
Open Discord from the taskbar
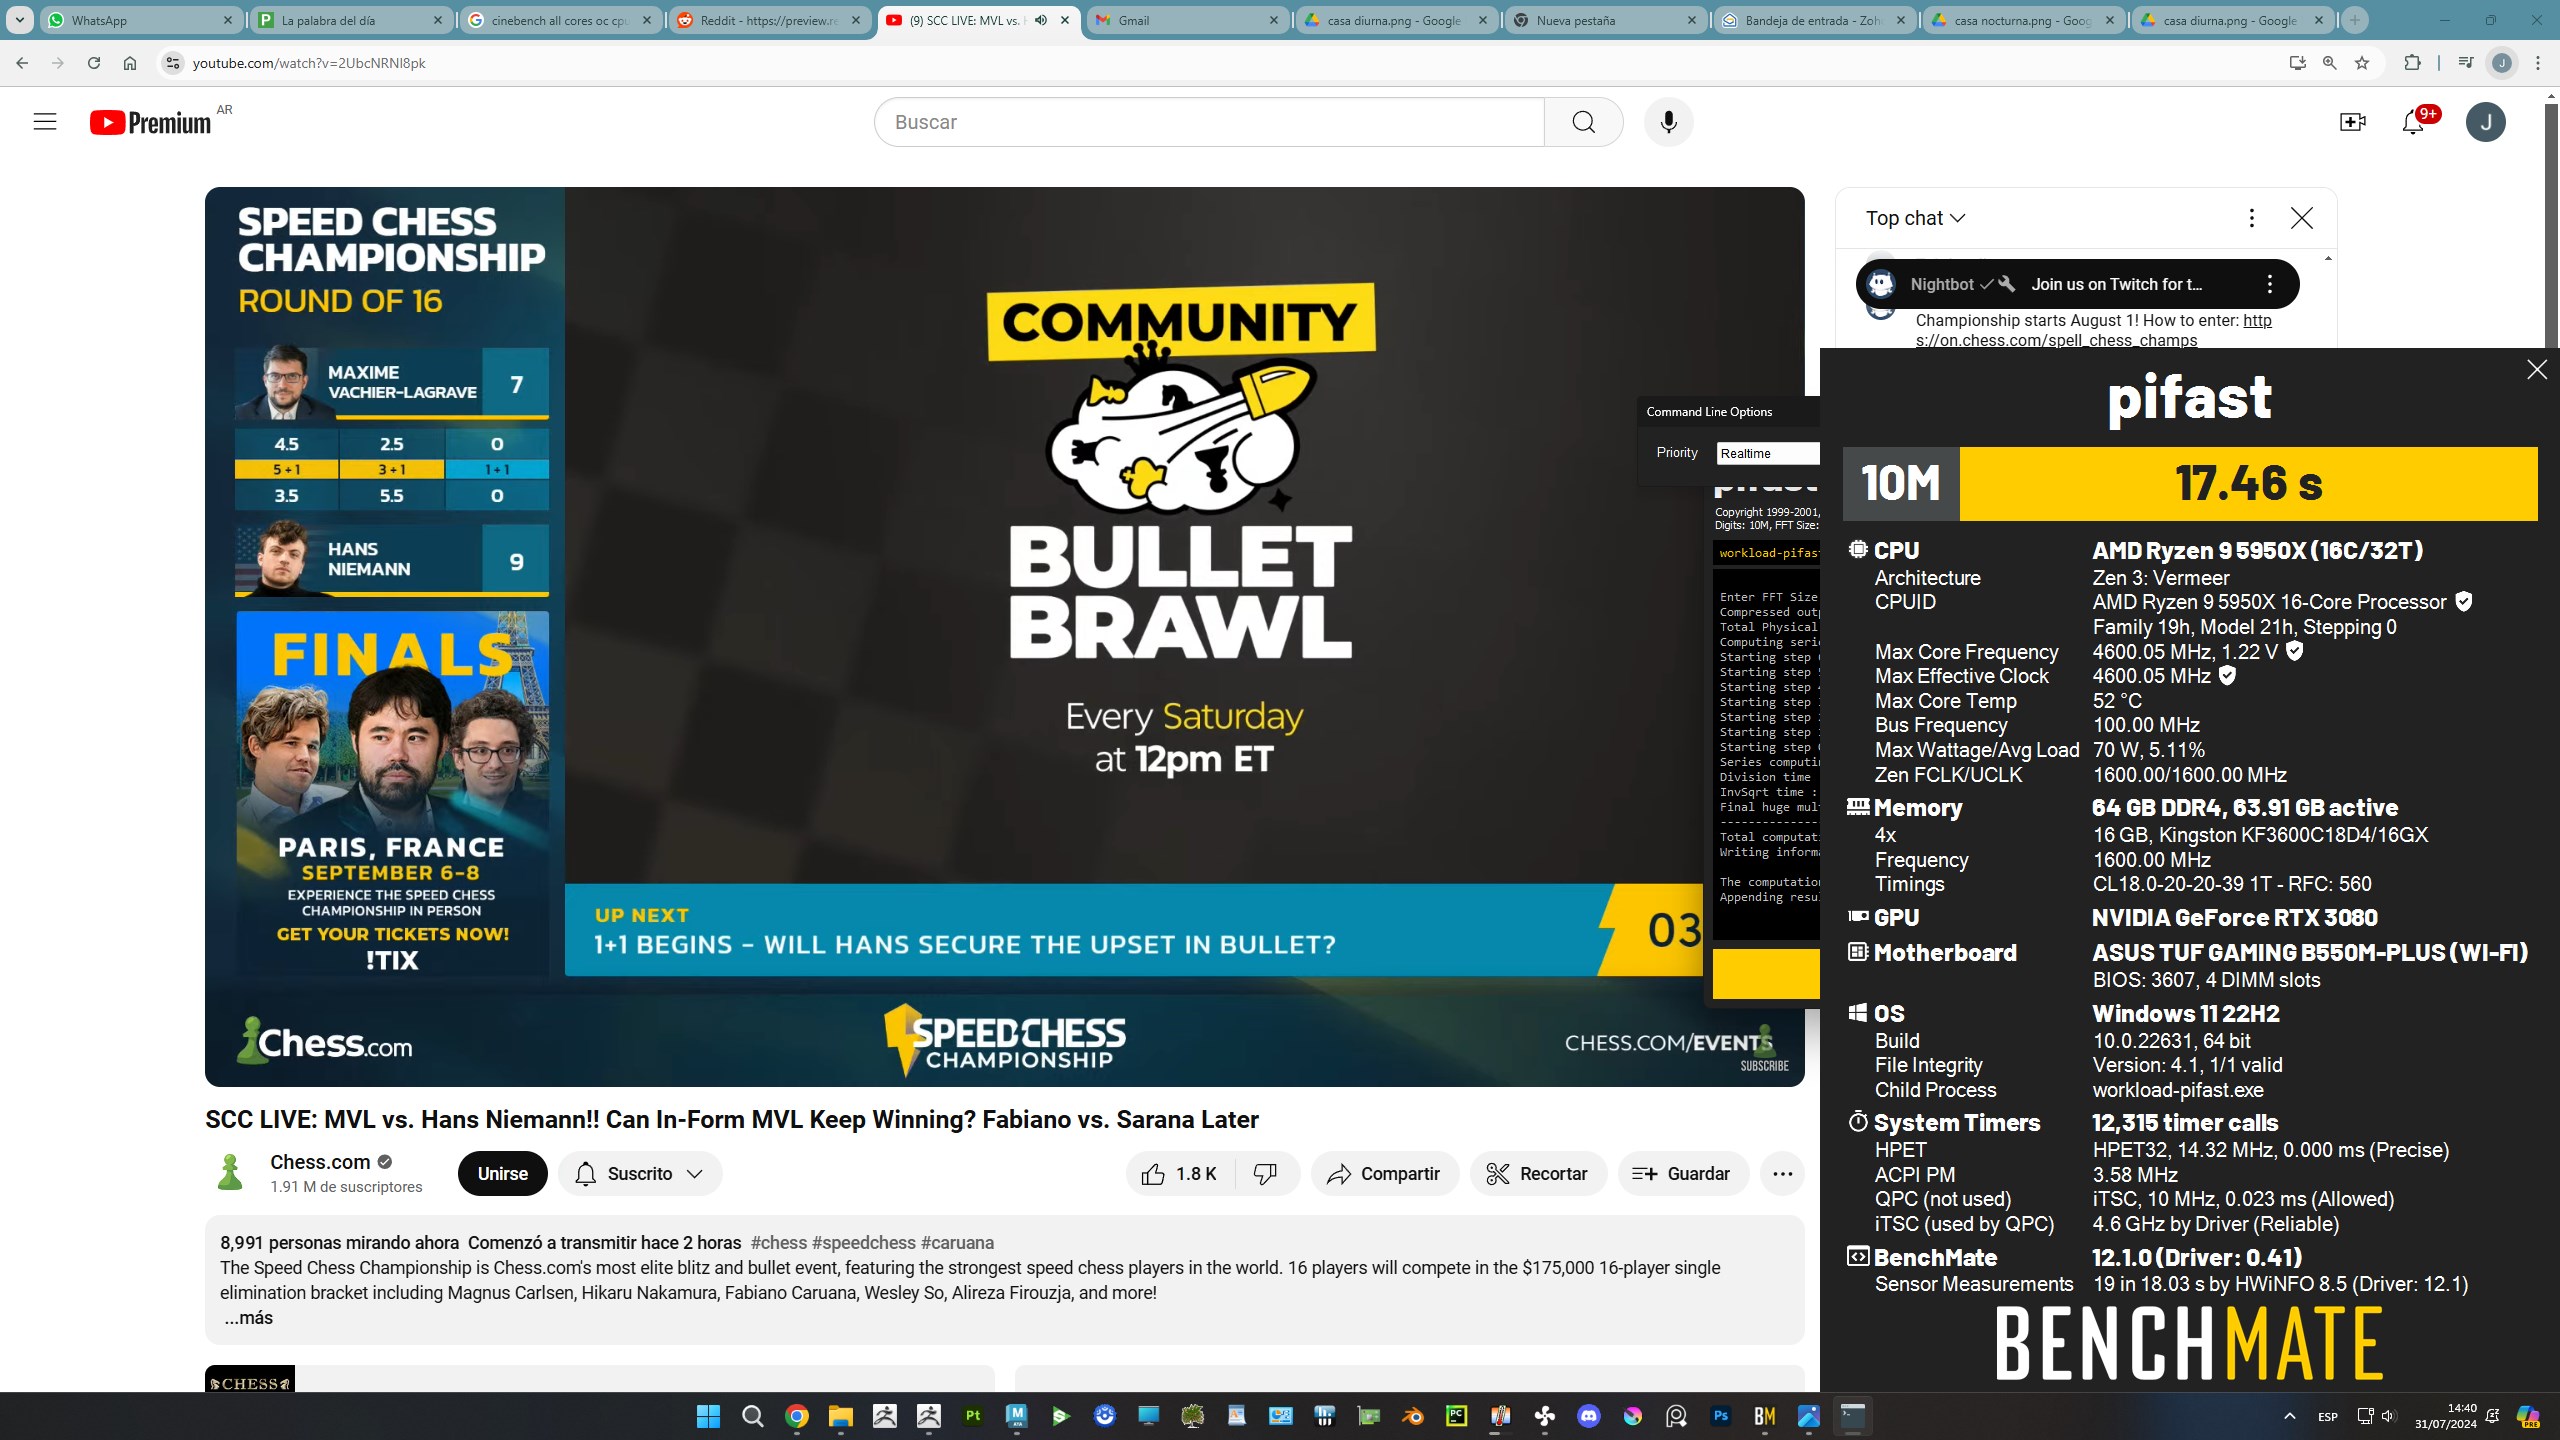pos(1589,1416)
